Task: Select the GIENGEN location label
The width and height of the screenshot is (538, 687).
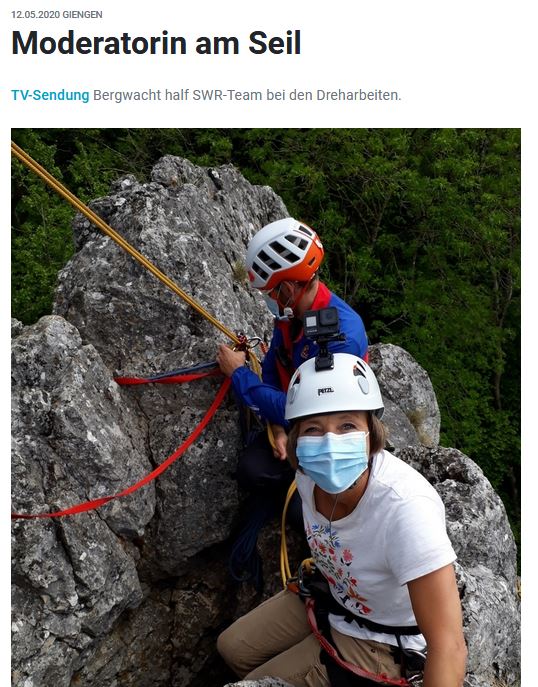Action: [82, 14]
